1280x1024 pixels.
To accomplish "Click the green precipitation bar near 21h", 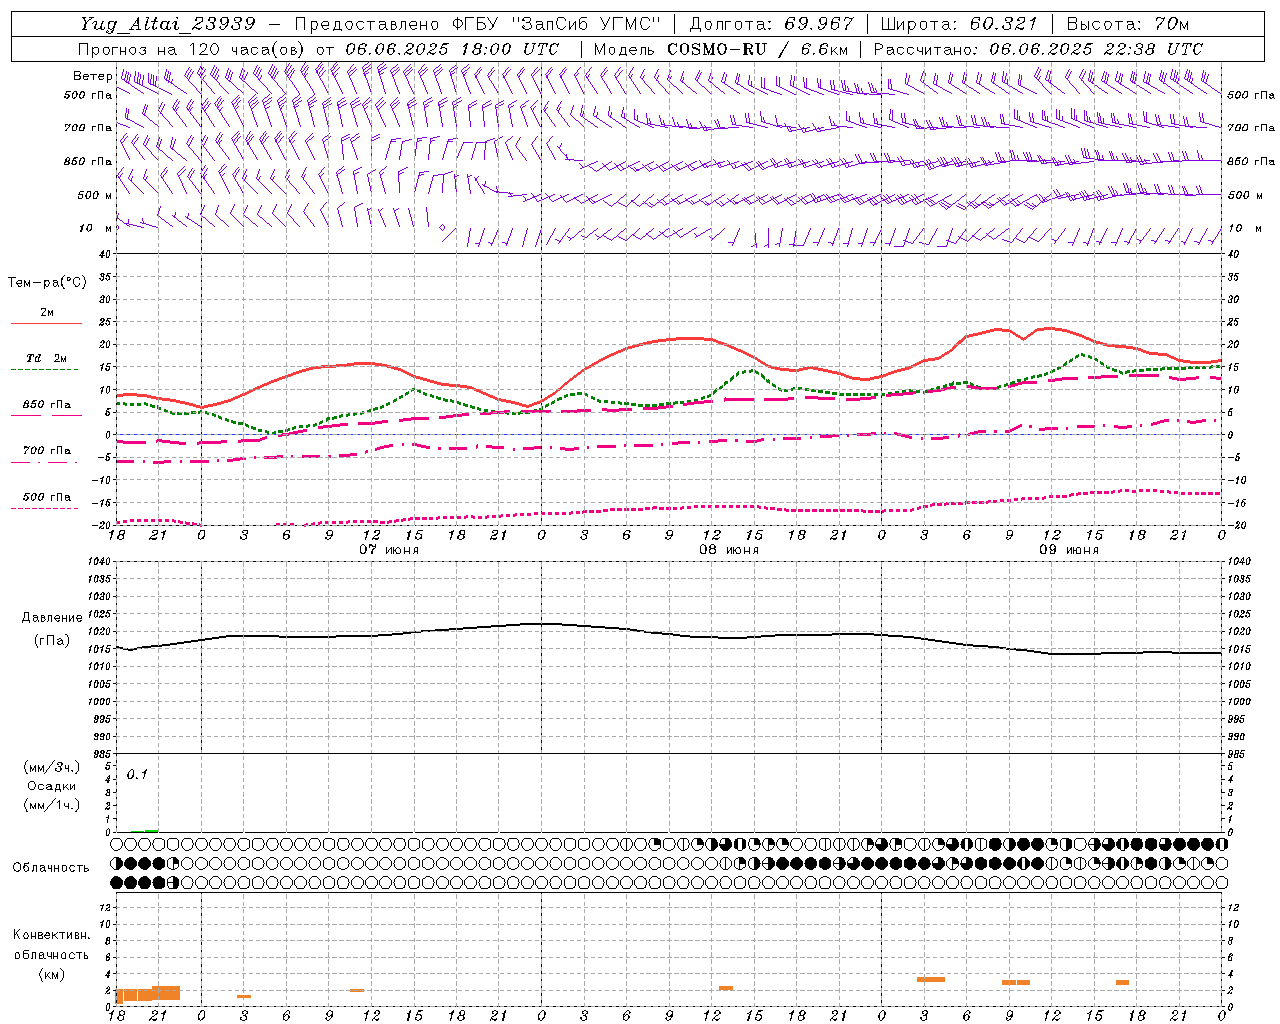I will [151, 831].
